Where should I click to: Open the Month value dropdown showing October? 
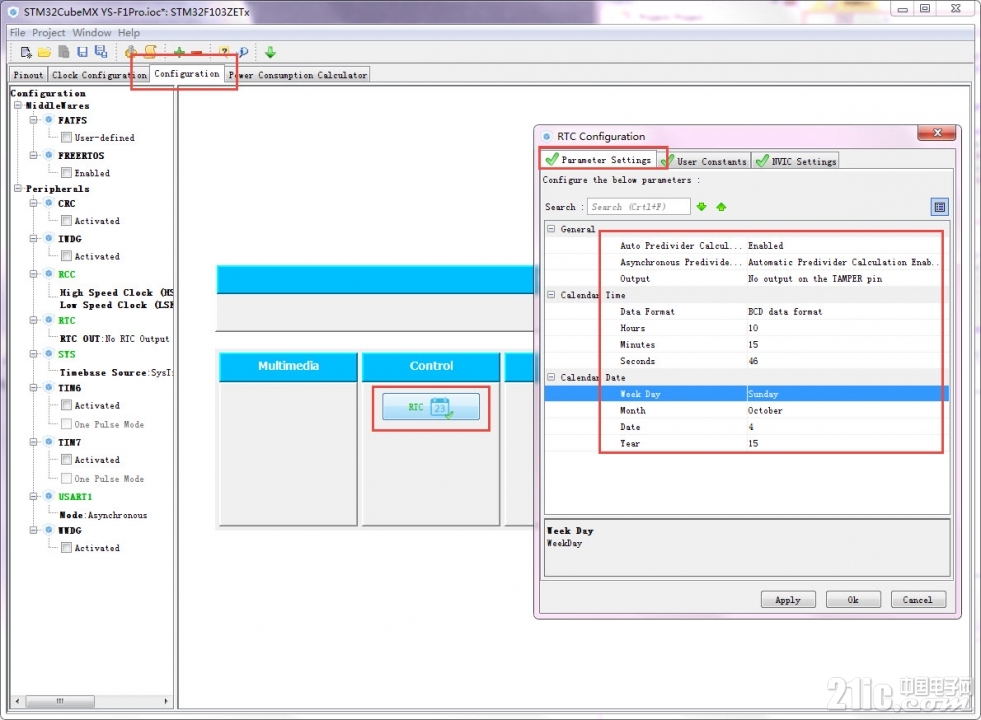click(847, 410)
